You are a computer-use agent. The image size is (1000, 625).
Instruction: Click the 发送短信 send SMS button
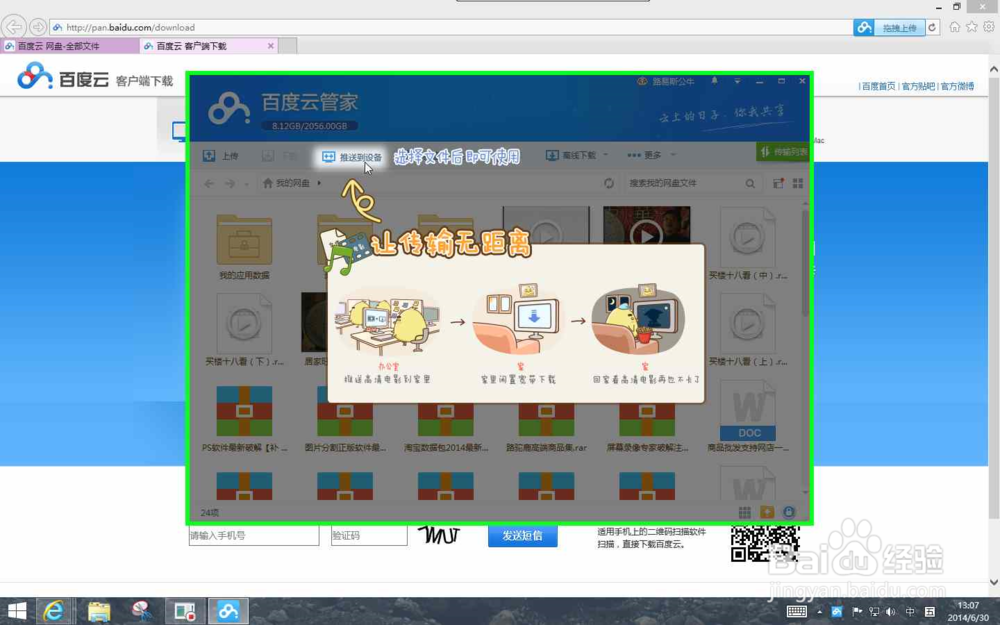coord(522,536)
